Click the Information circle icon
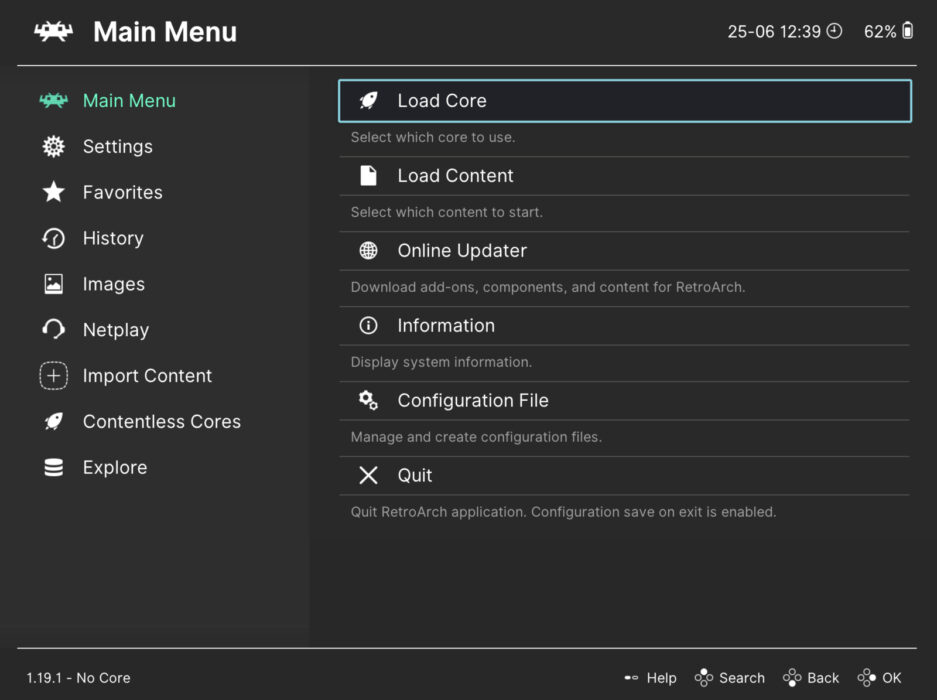 pyautogui.click(x=368, y=325)
